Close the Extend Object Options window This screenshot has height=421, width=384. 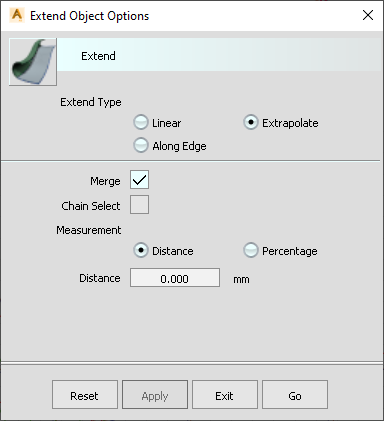click(368, 15)
